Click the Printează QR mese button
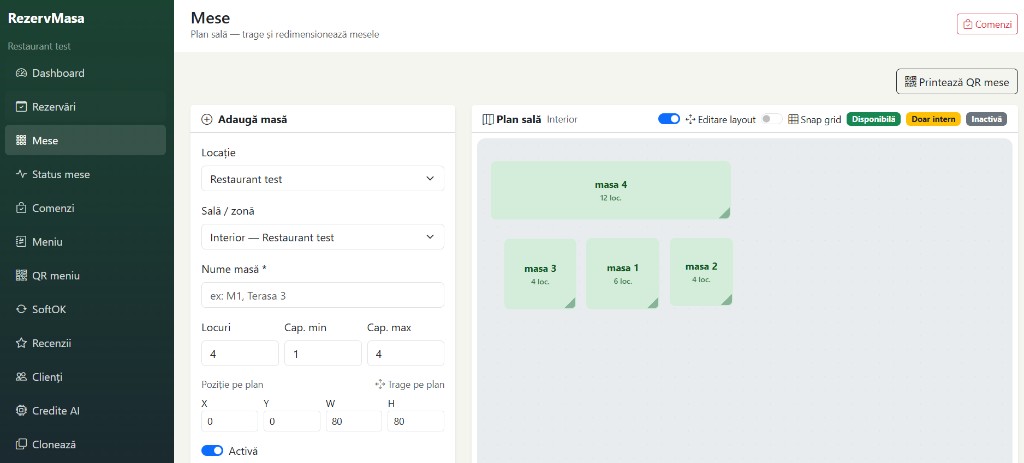This screenshot has width=1024, height=463. (x=957, y=82)
